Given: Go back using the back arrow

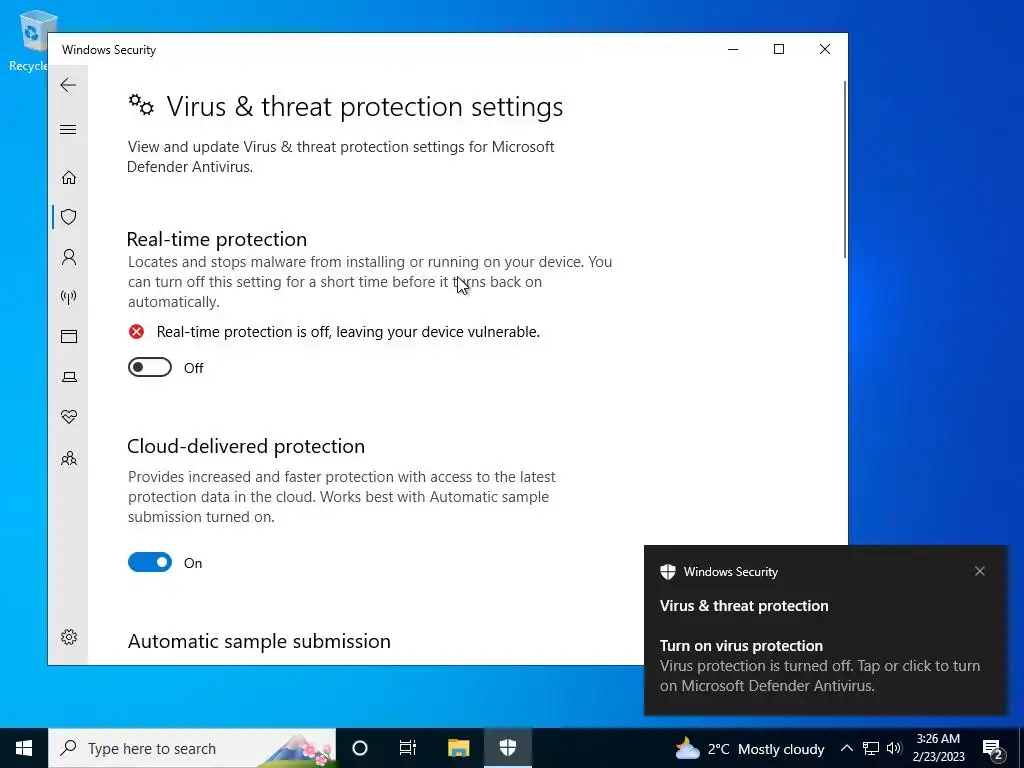Looking at the screenshot, I should 68,85.
